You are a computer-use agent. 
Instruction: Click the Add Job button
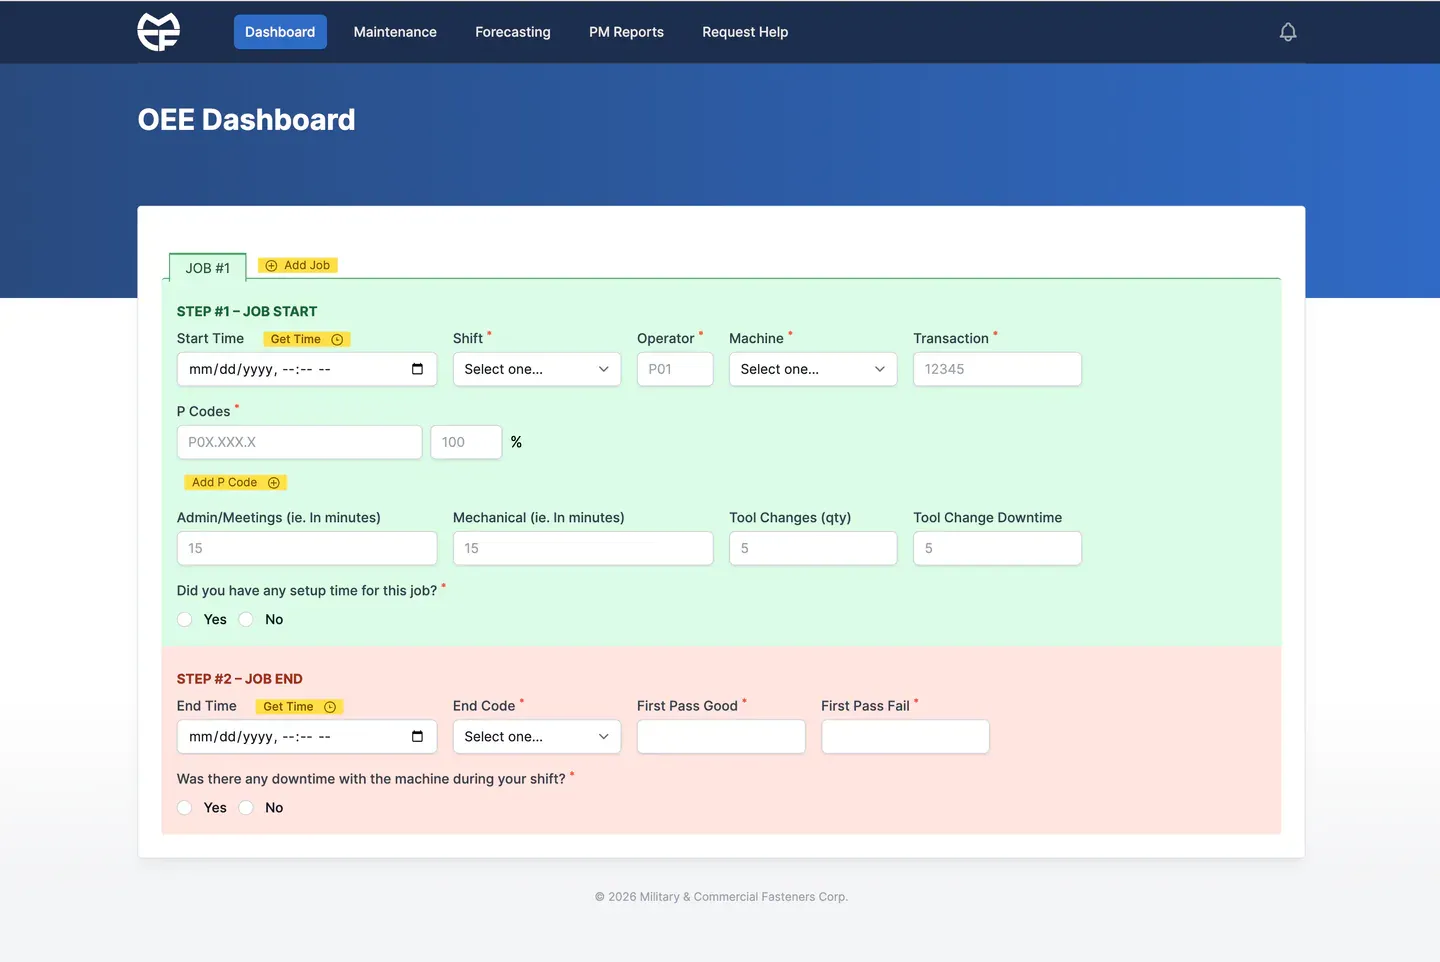click(298, 265)
